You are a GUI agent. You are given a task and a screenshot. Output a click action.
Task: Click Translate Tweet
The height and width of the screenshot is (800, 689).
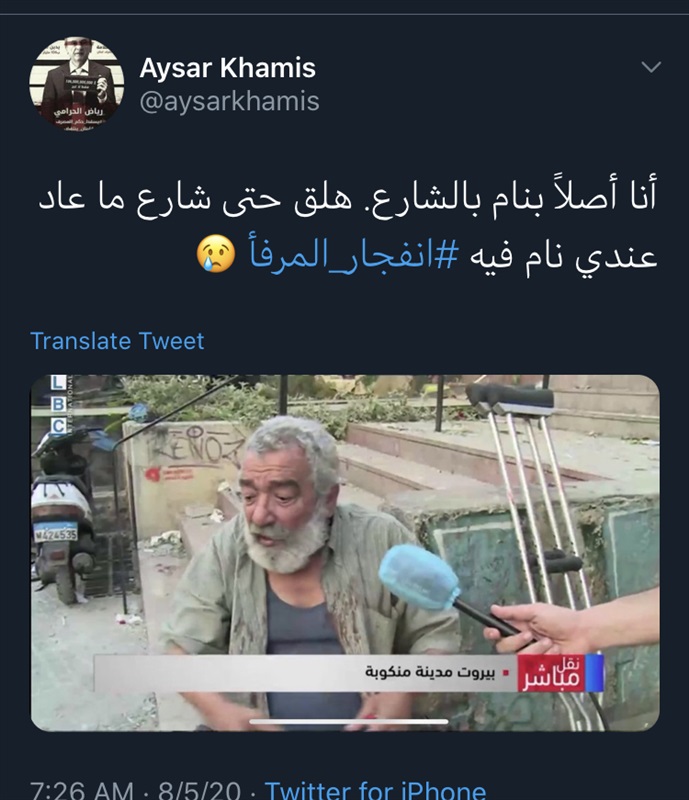coord(117,341)
